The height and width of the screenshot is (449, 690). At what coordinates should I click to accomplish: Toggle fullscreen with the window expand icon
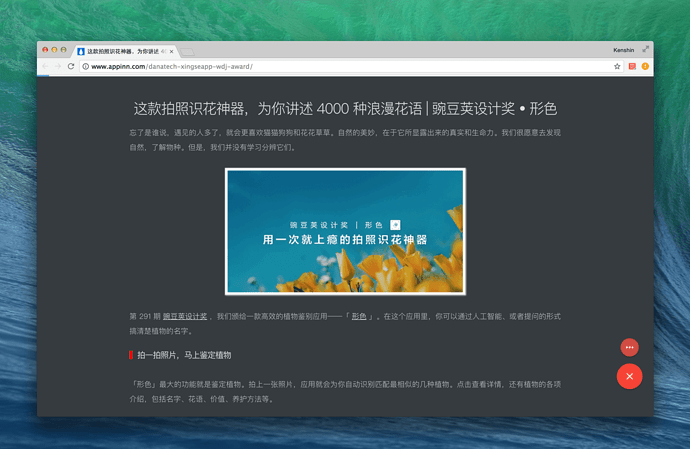coord(645,48)
